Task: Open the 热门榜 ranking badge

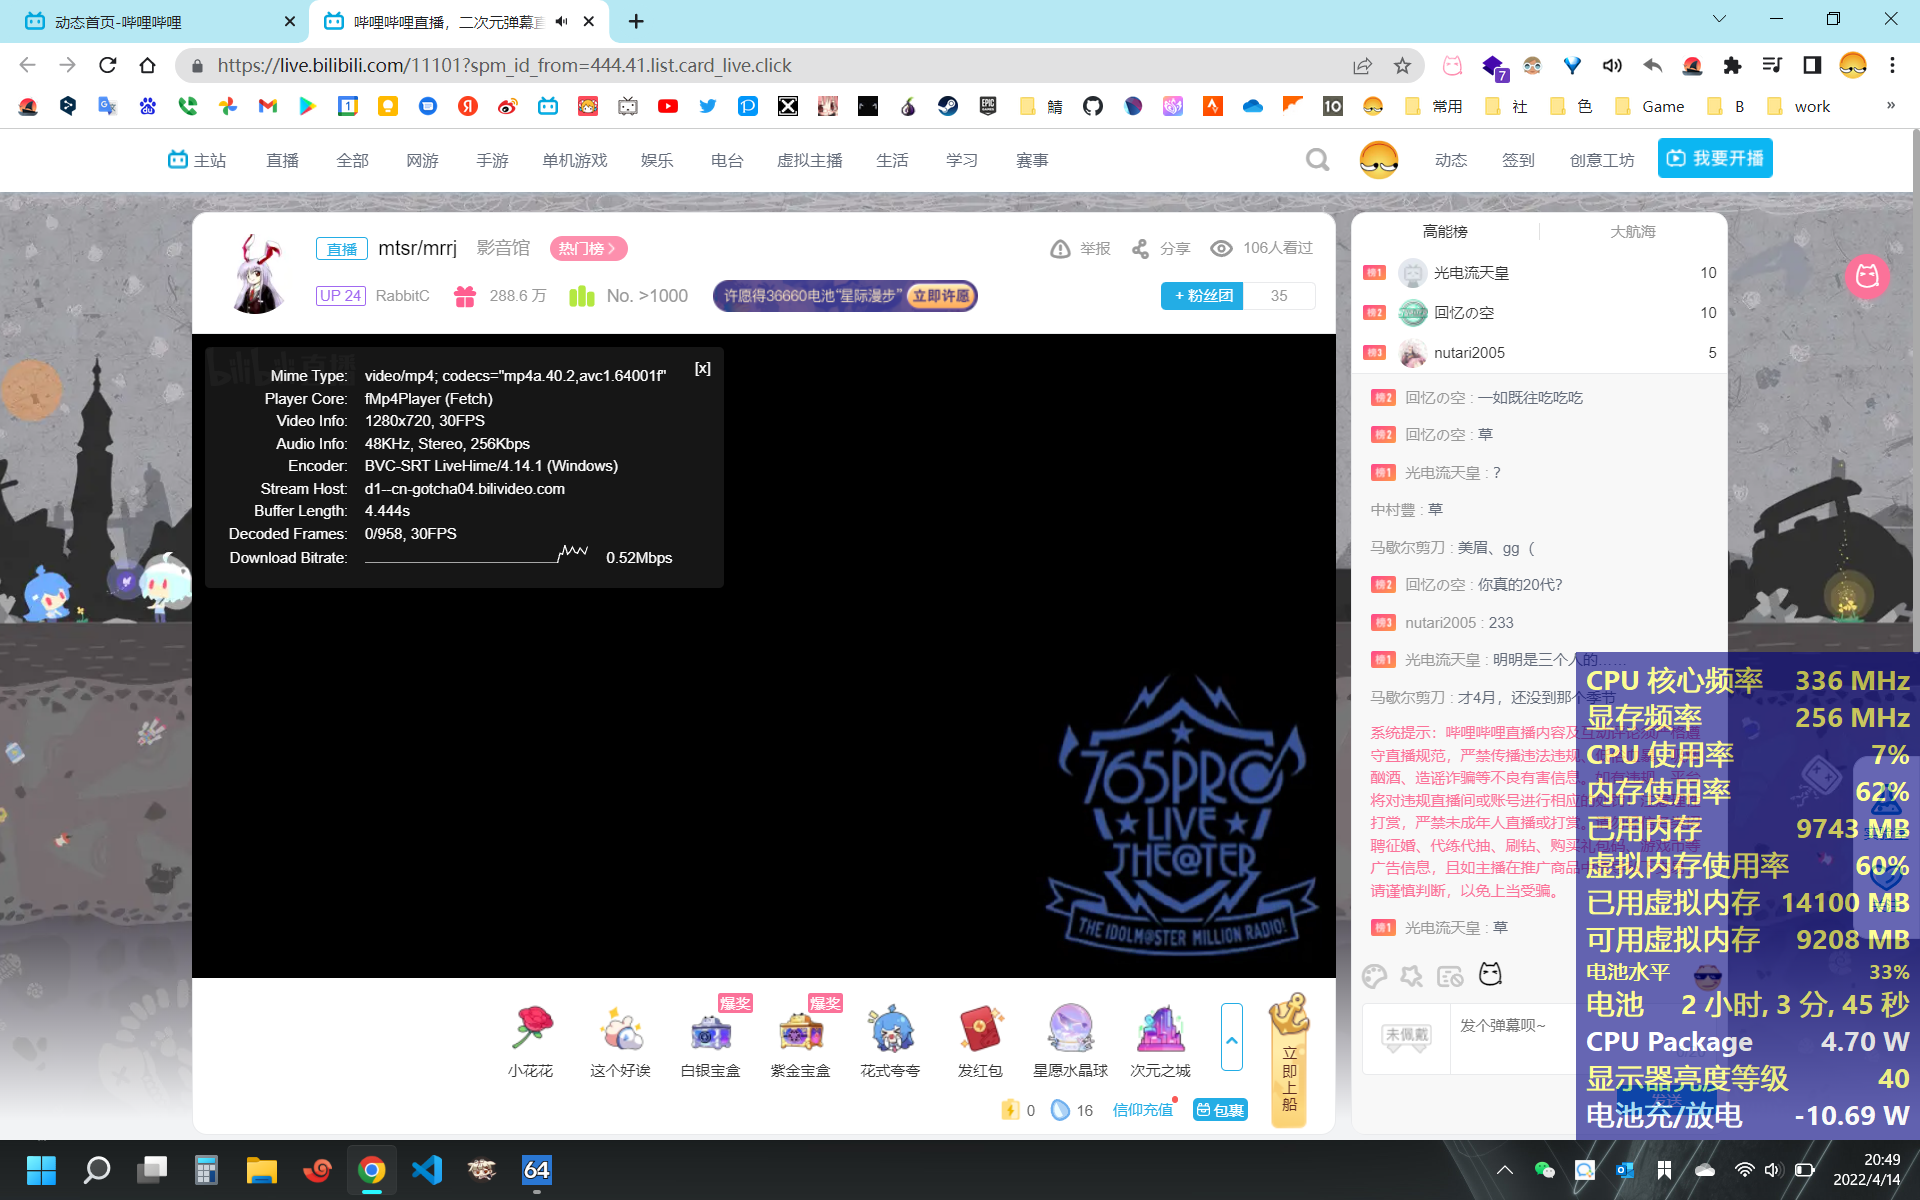Action: 588,248
